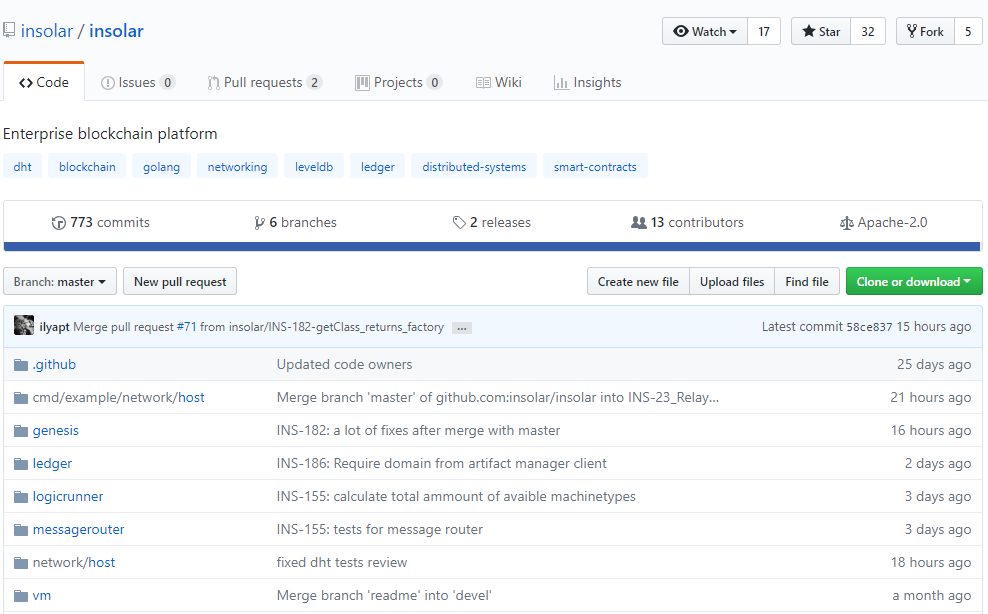Screen dimensions: 988x614
Task: Switch to the Code tab
Action: coord(43,83)
